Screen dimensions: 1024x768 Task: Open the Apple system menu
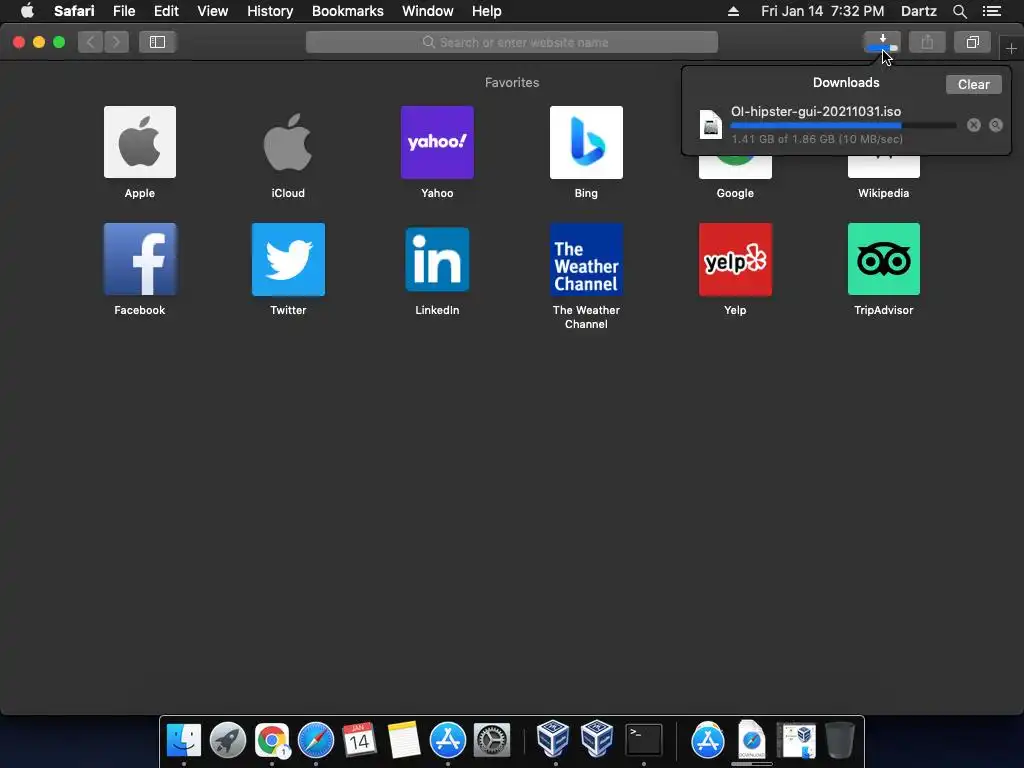click(27, 11)
